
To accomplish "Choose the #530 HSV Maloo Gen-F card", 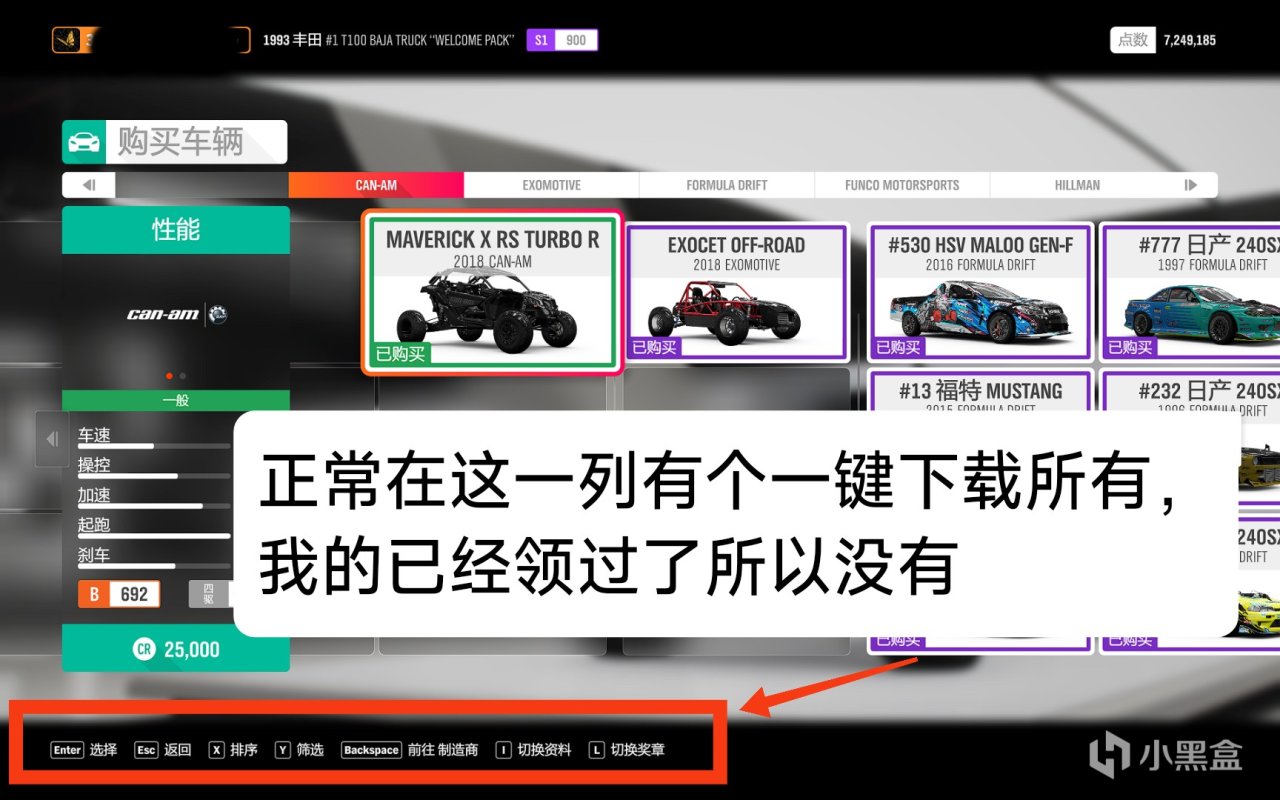I will [x=980, y=292].
